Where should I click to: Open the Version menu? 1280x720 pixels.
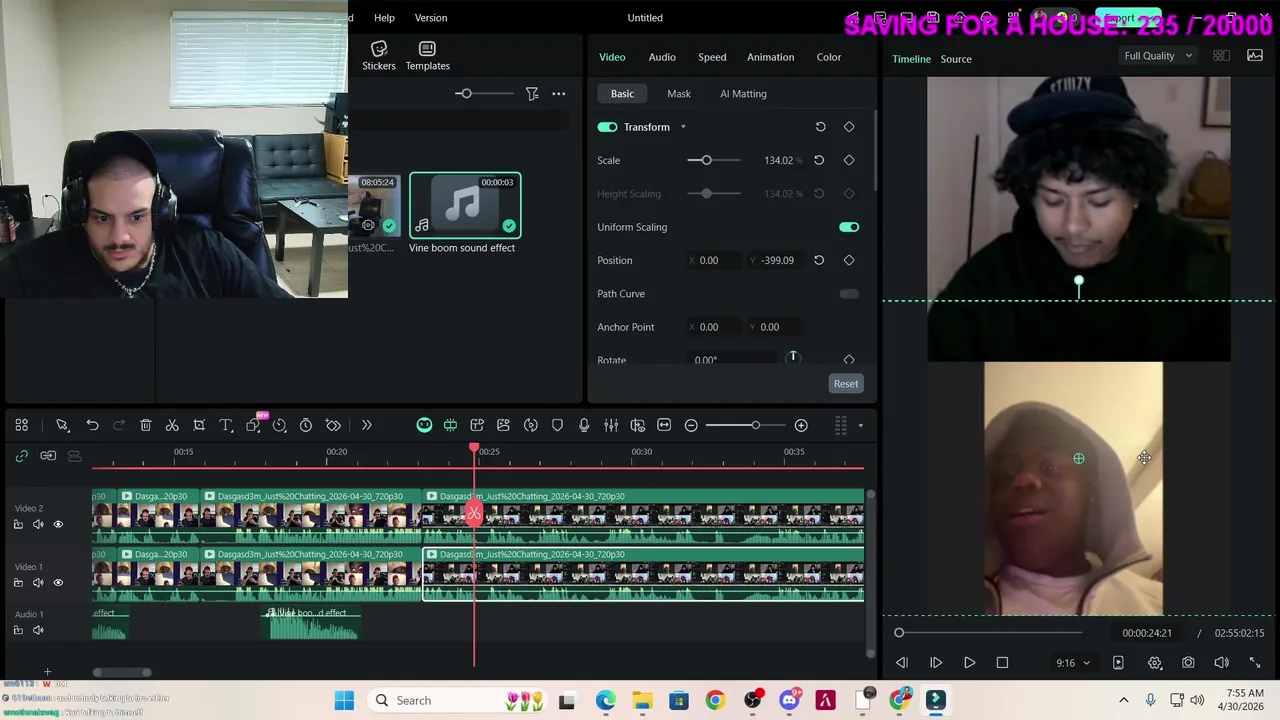(x=431, y=18)
